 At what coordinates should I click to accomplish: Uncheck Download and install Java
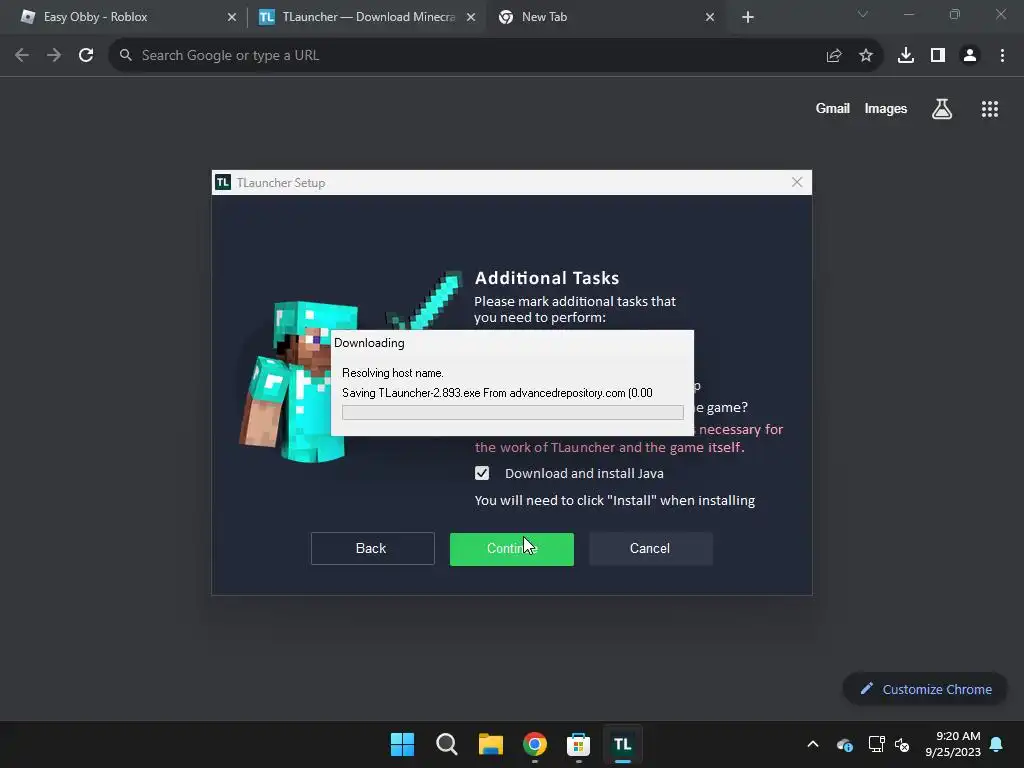(x=482, y=473)
